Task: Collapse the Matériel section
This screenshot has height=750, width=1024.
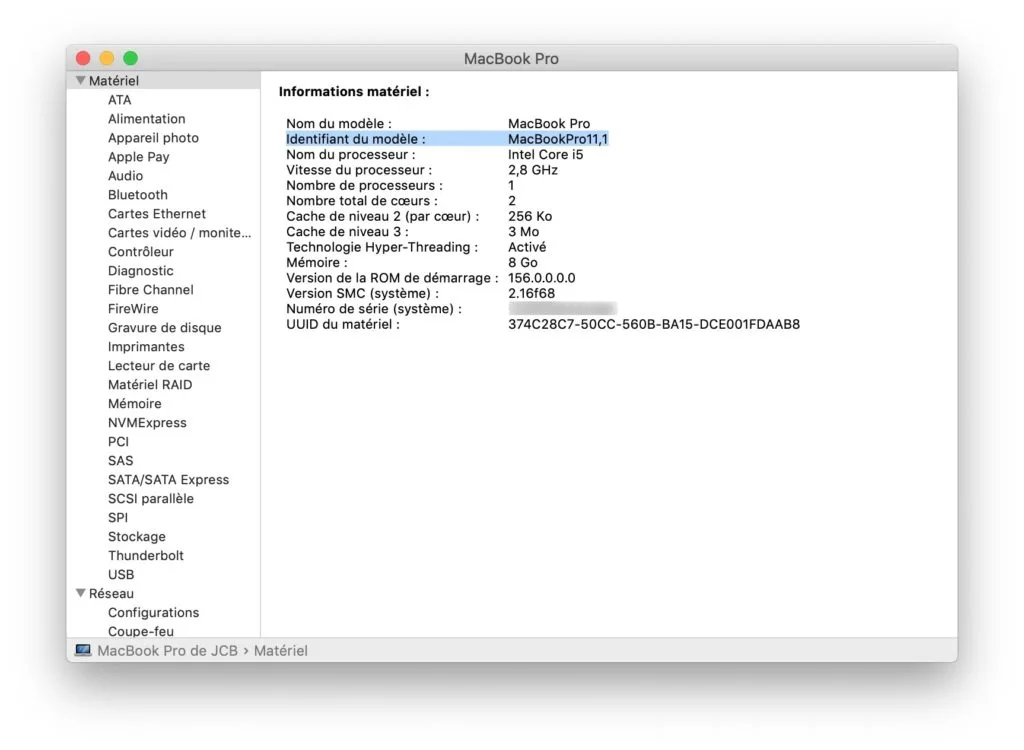Action: pos(81,80)
